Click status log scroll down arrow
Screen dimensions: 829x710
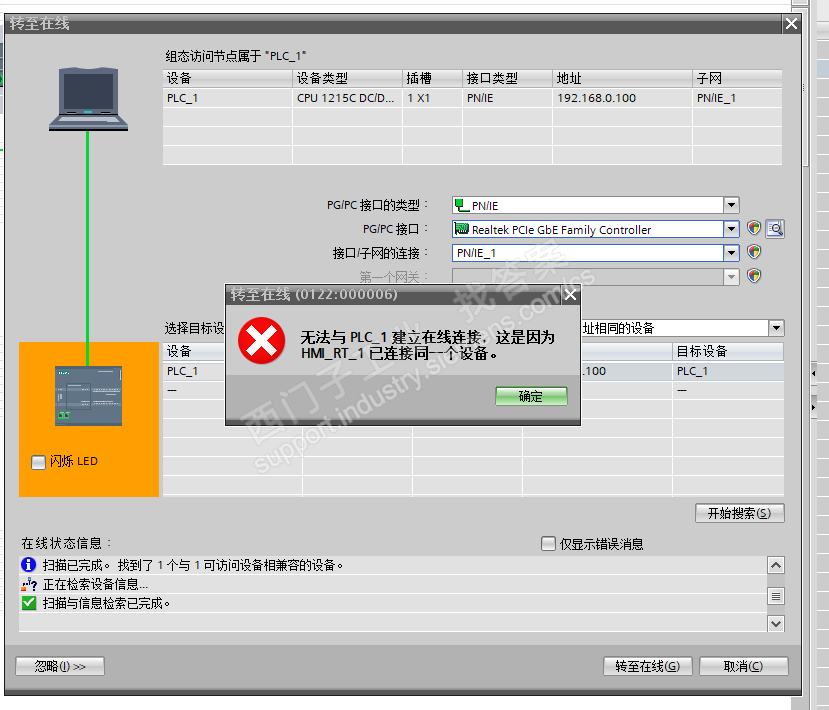pyautogui.click(x=776, y=624)
